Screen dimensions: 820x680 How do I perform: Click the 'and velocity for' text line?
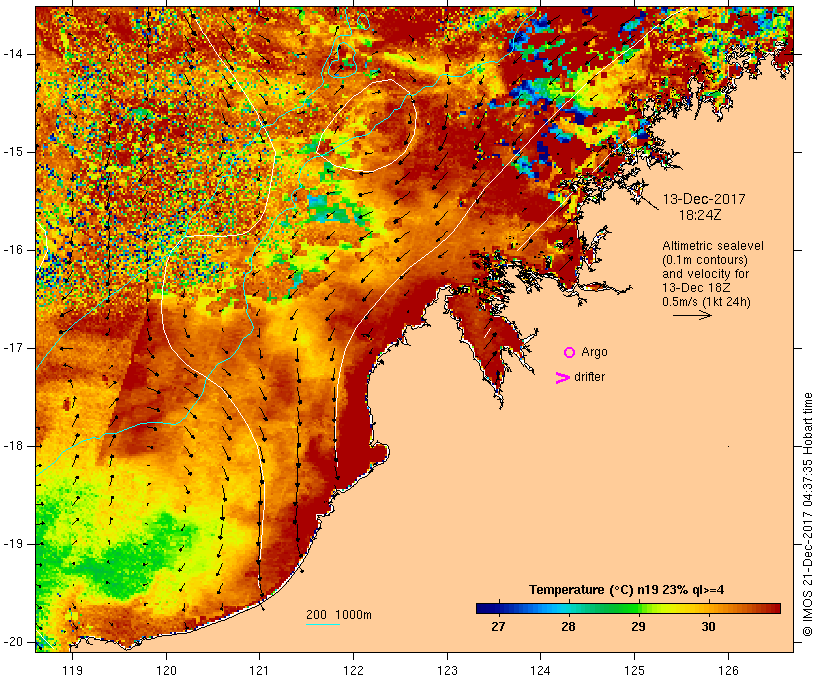coord(705,274)
